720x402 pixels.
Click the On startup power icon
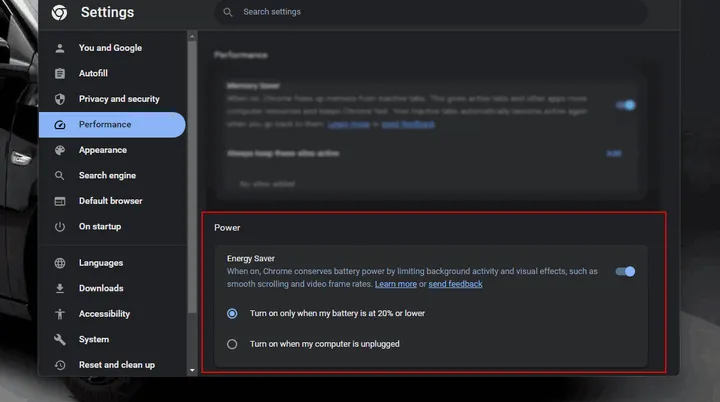(60, 227)
